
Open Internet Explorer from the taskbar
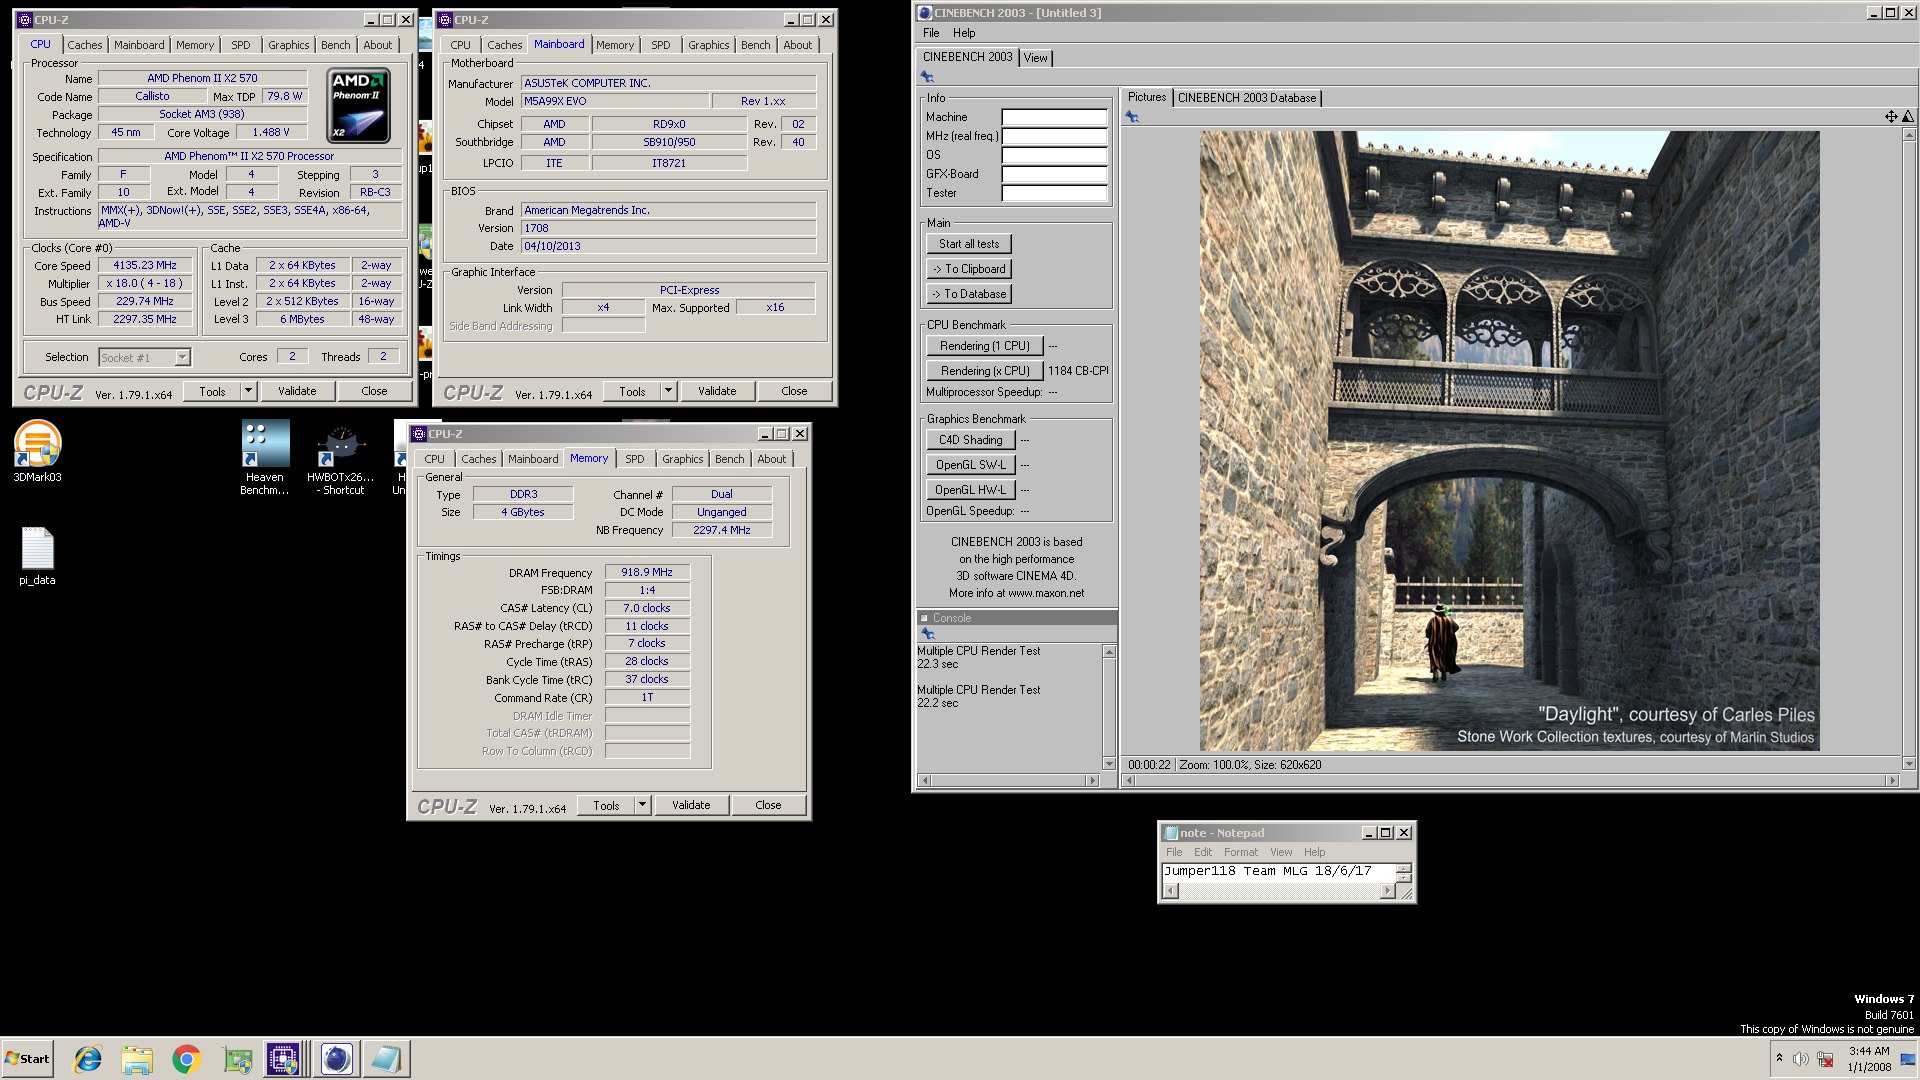click(88, 1059)
